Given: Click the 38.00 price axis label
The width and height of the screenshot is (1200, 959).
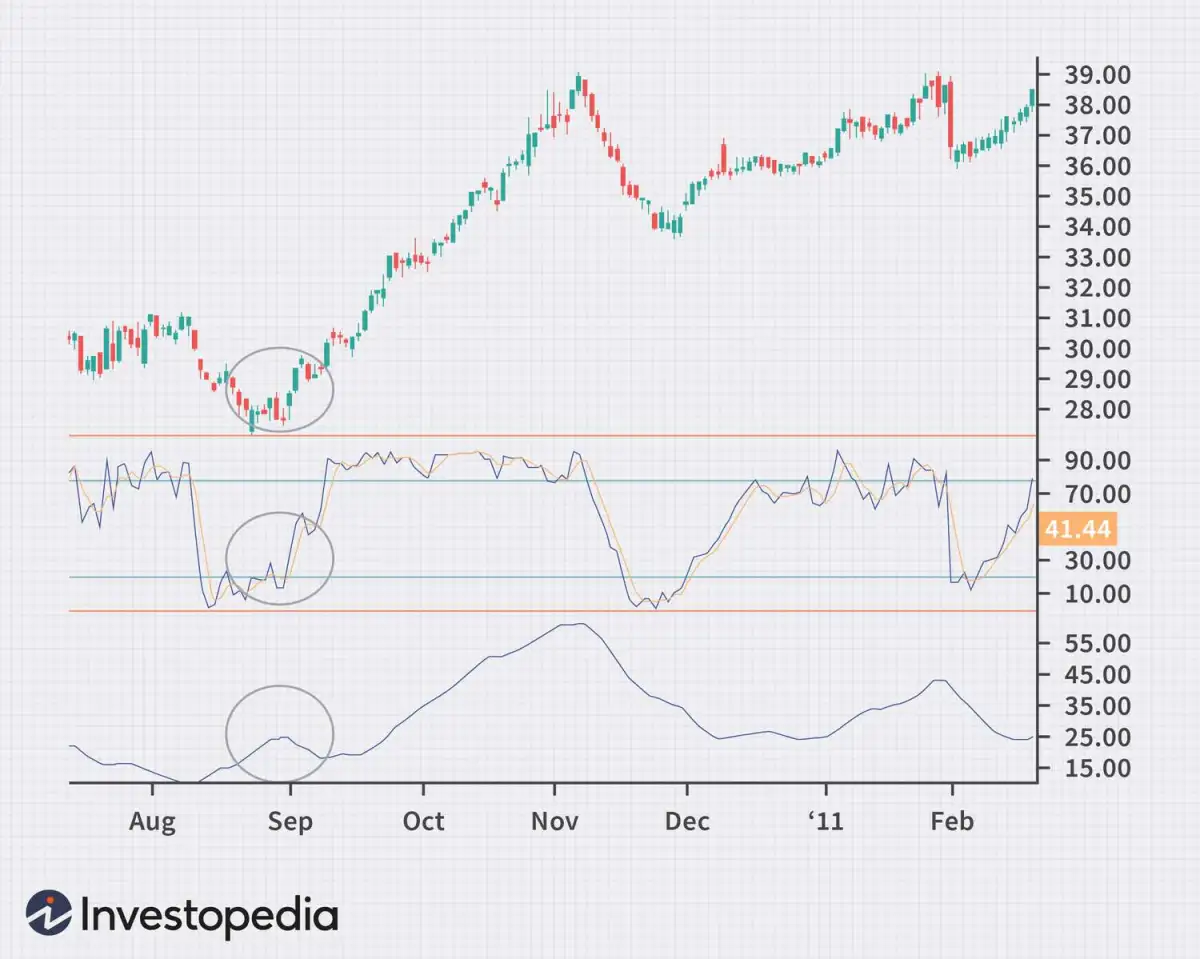Looking at the screenshot, I should 1097,106.
